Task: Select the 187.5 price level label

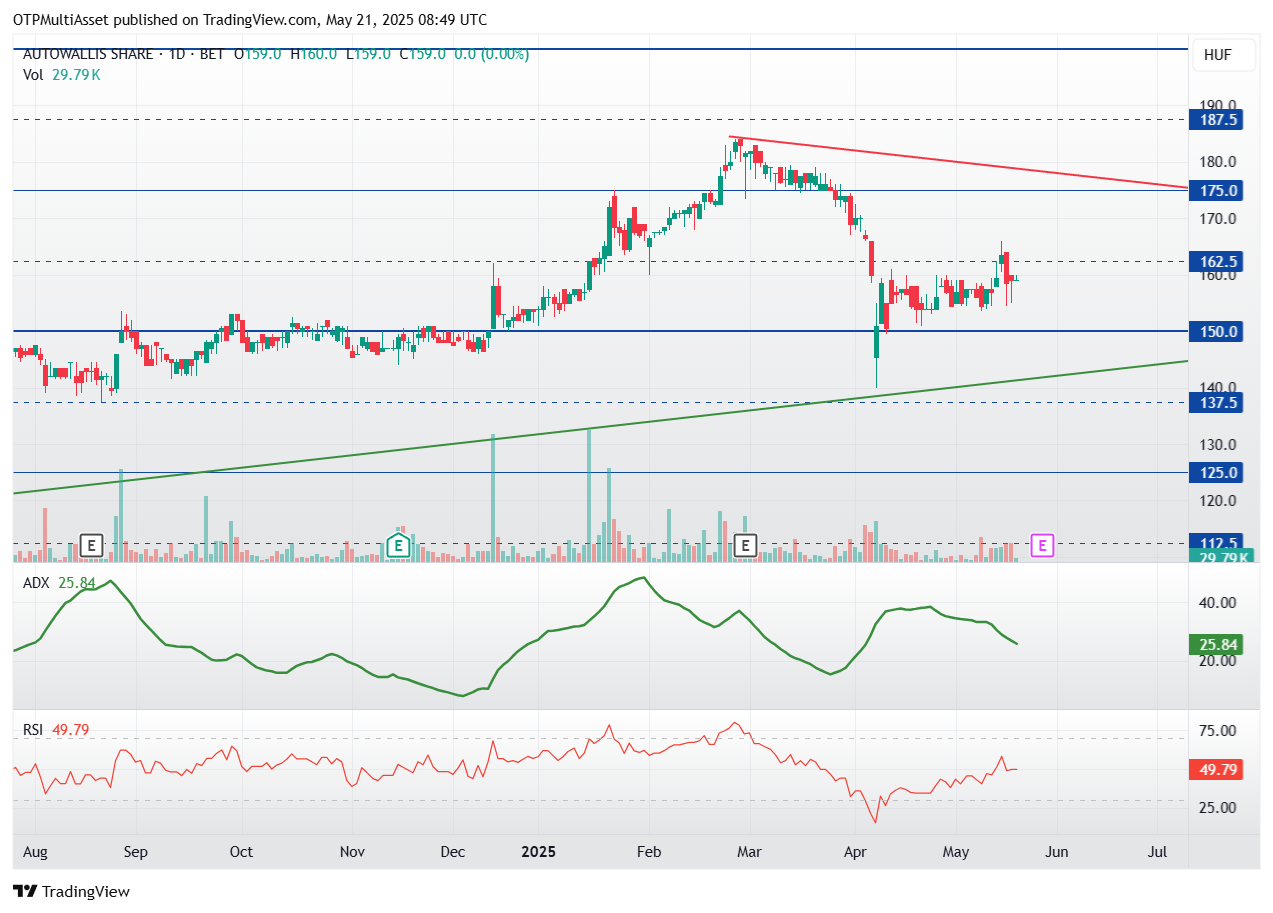Action: [1216, 120]
